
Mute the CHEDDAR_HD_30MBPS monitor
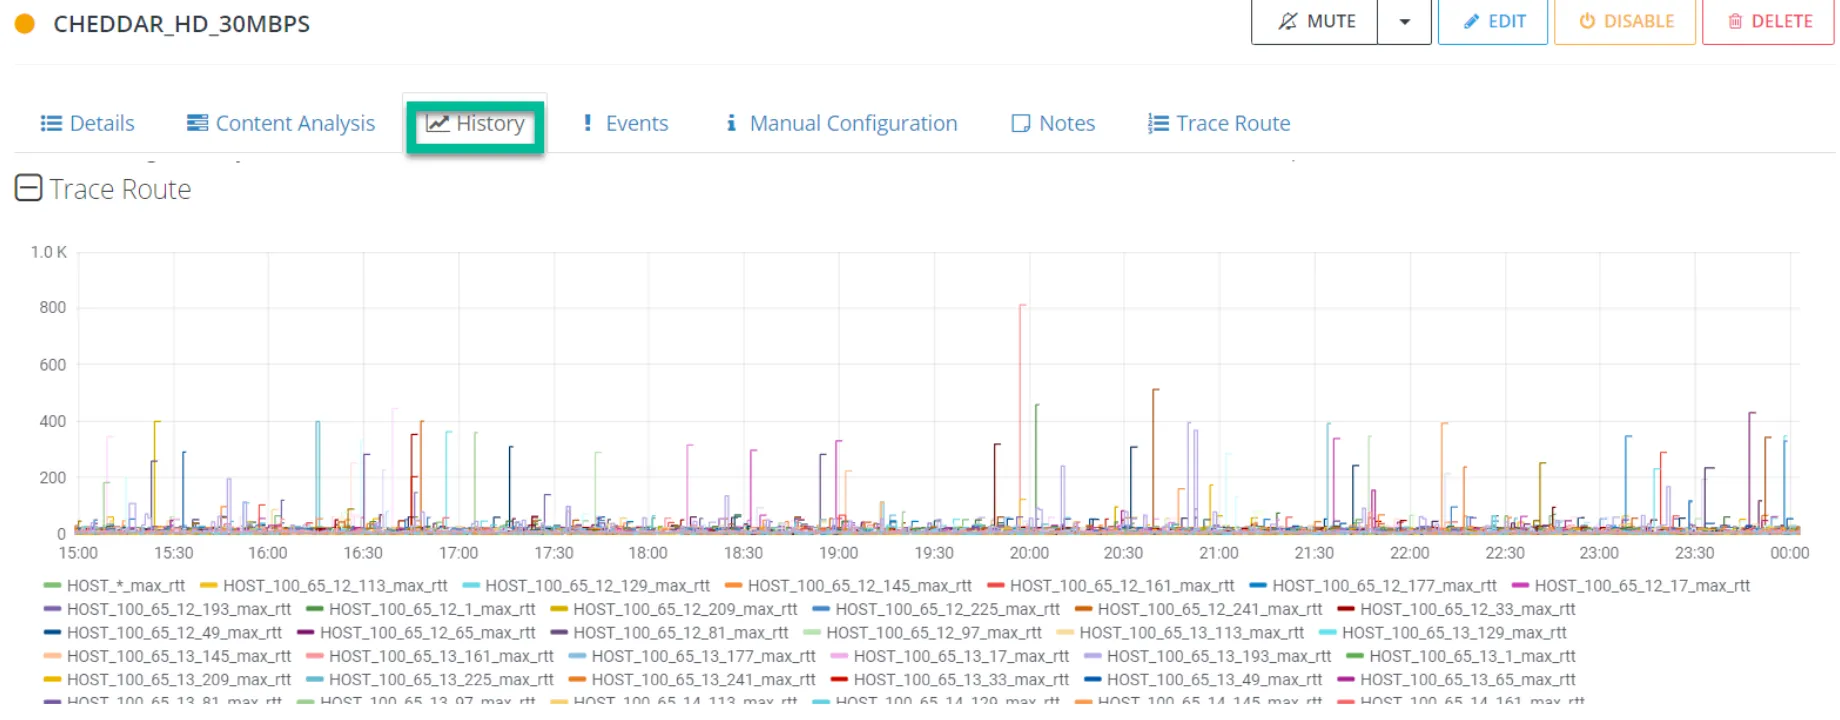point(1315,21)
